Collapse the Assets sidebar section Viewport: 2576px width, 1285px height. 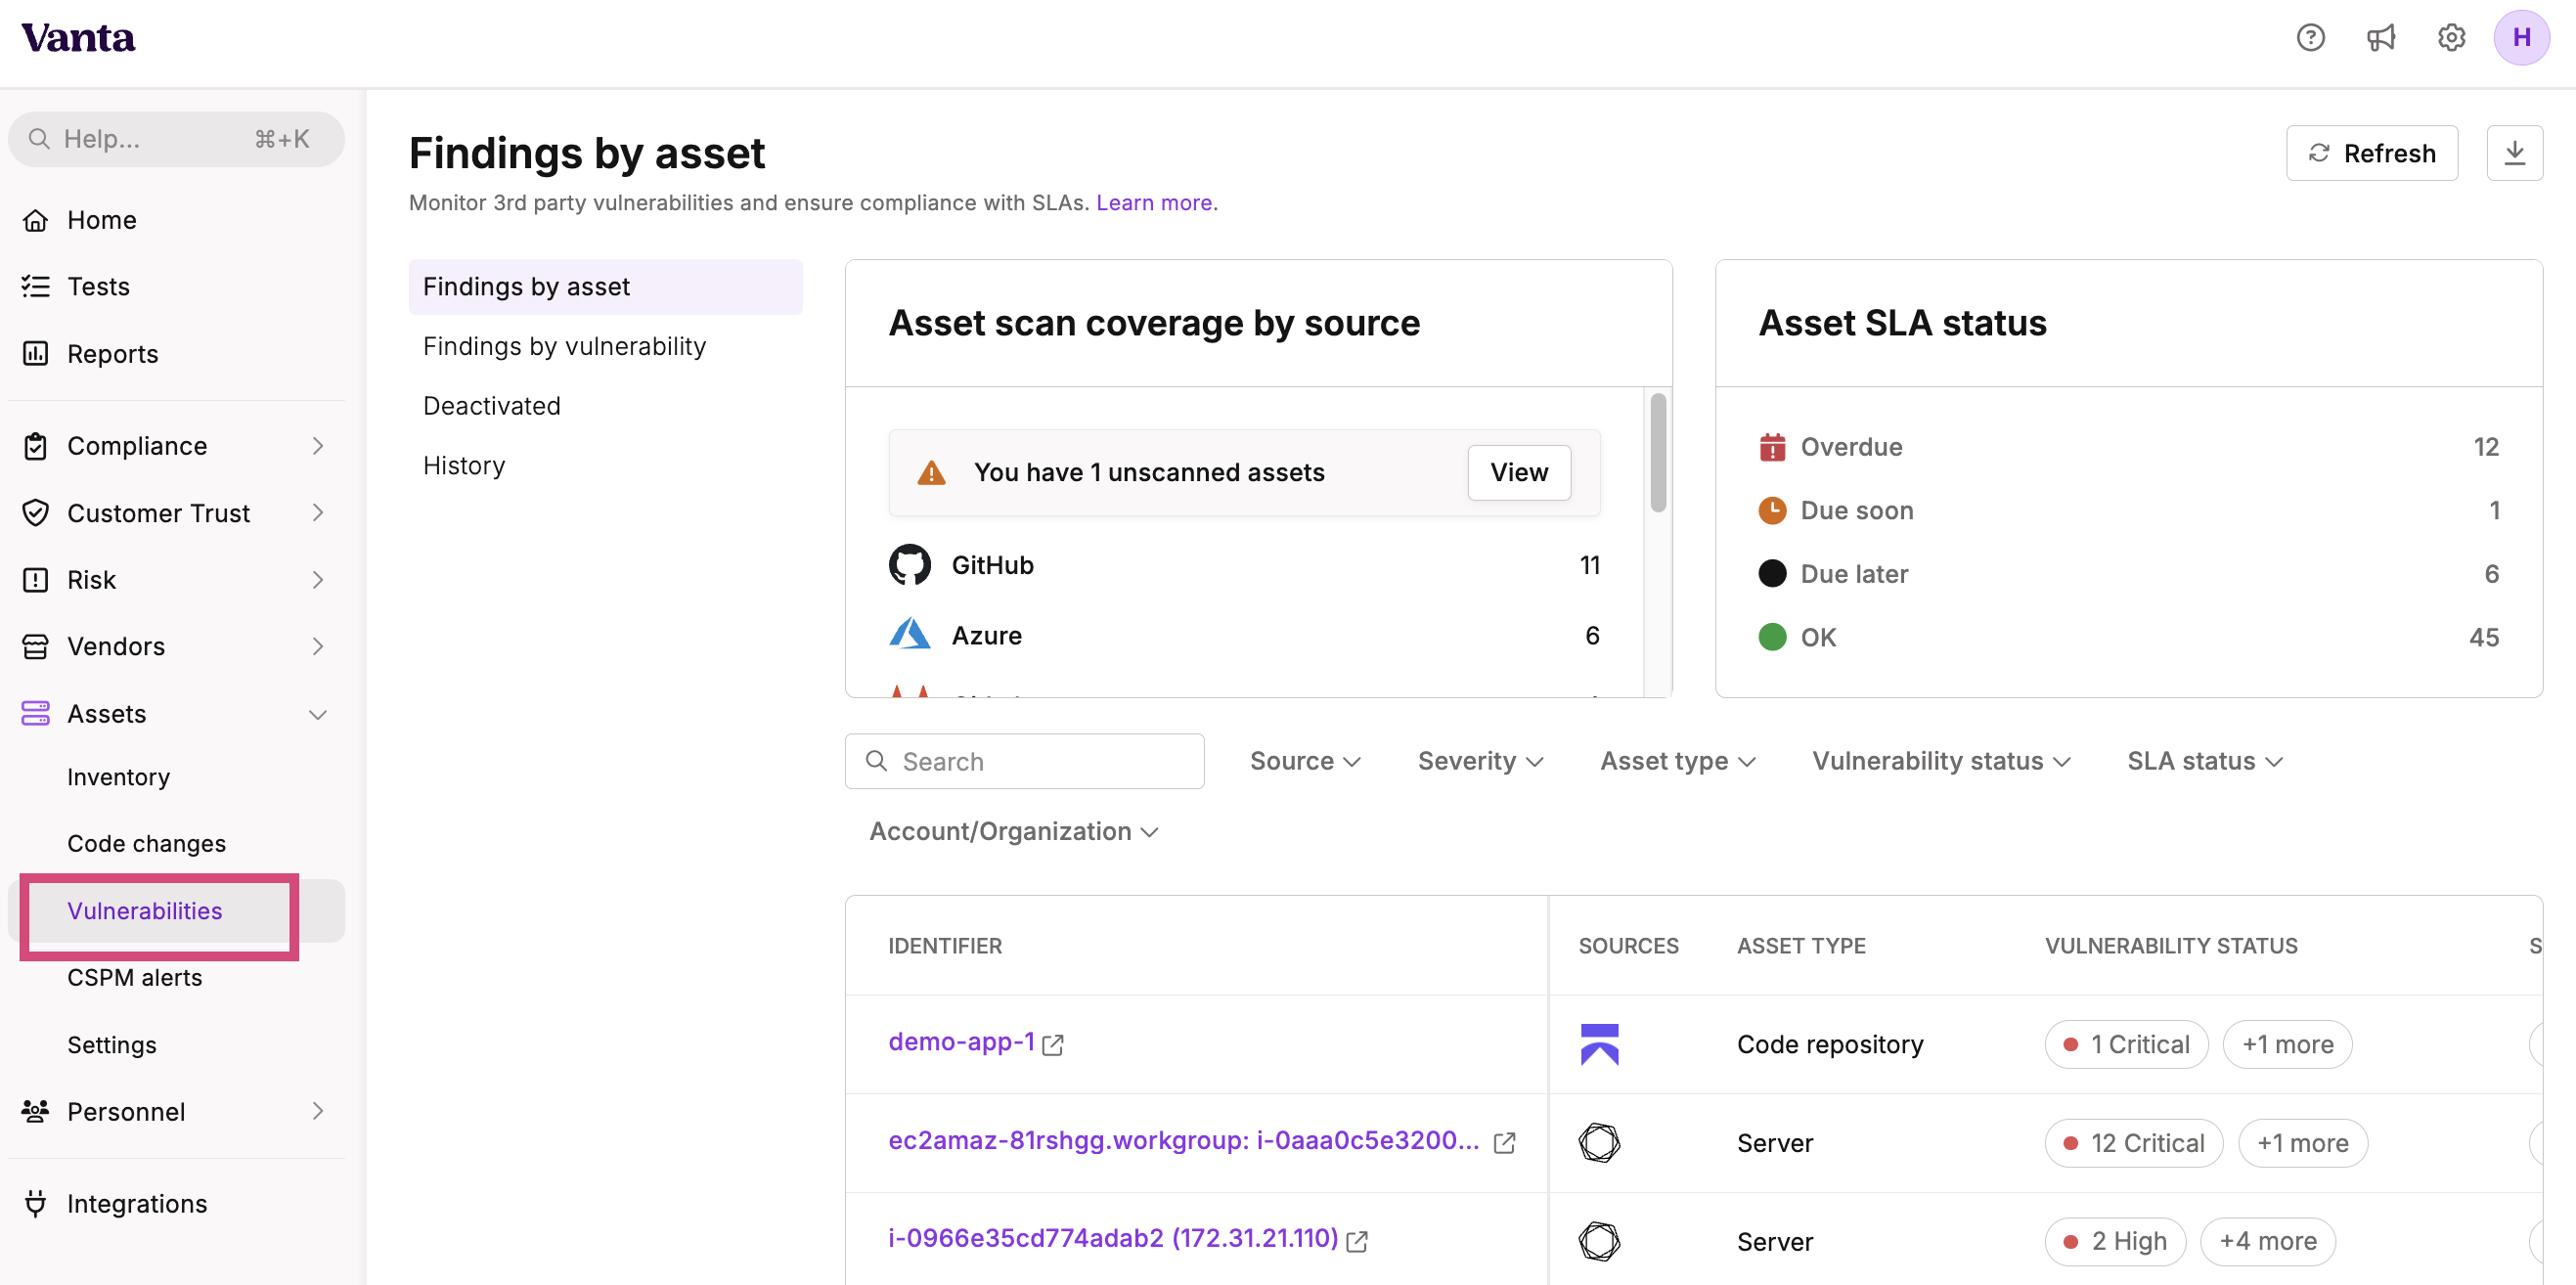coord(318,715)
